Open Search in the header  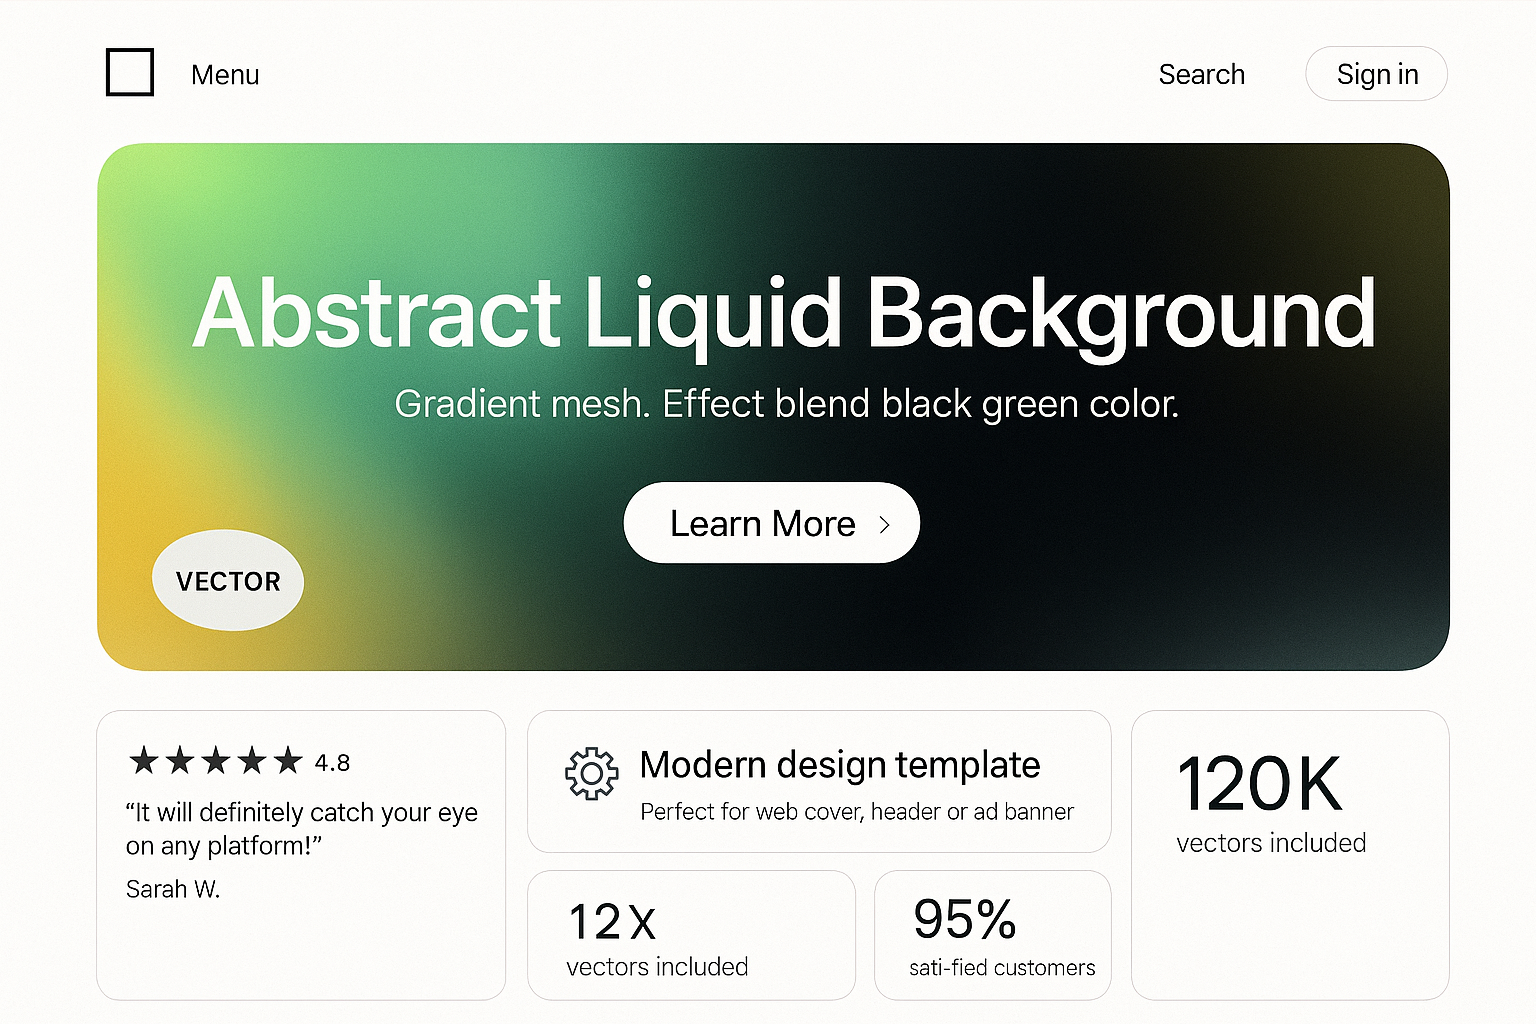[1201, 75]
